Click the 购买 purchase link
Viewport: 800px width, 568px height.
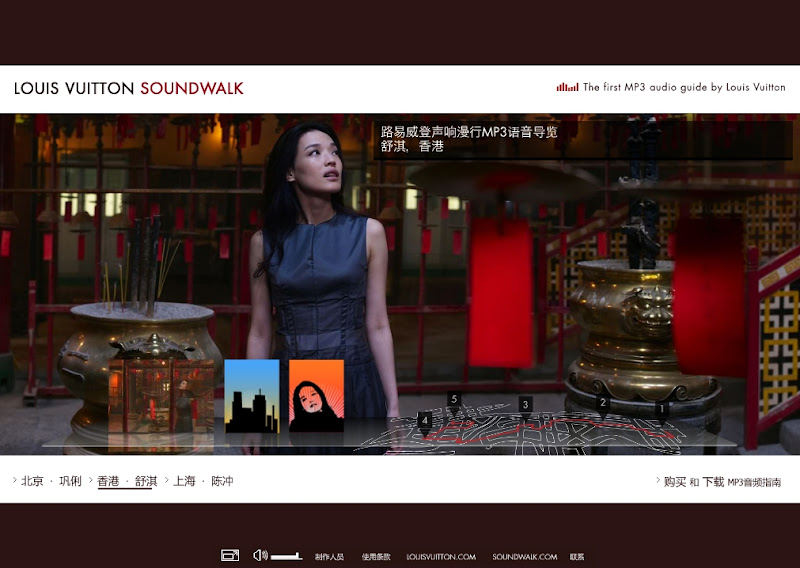[675, 481]
